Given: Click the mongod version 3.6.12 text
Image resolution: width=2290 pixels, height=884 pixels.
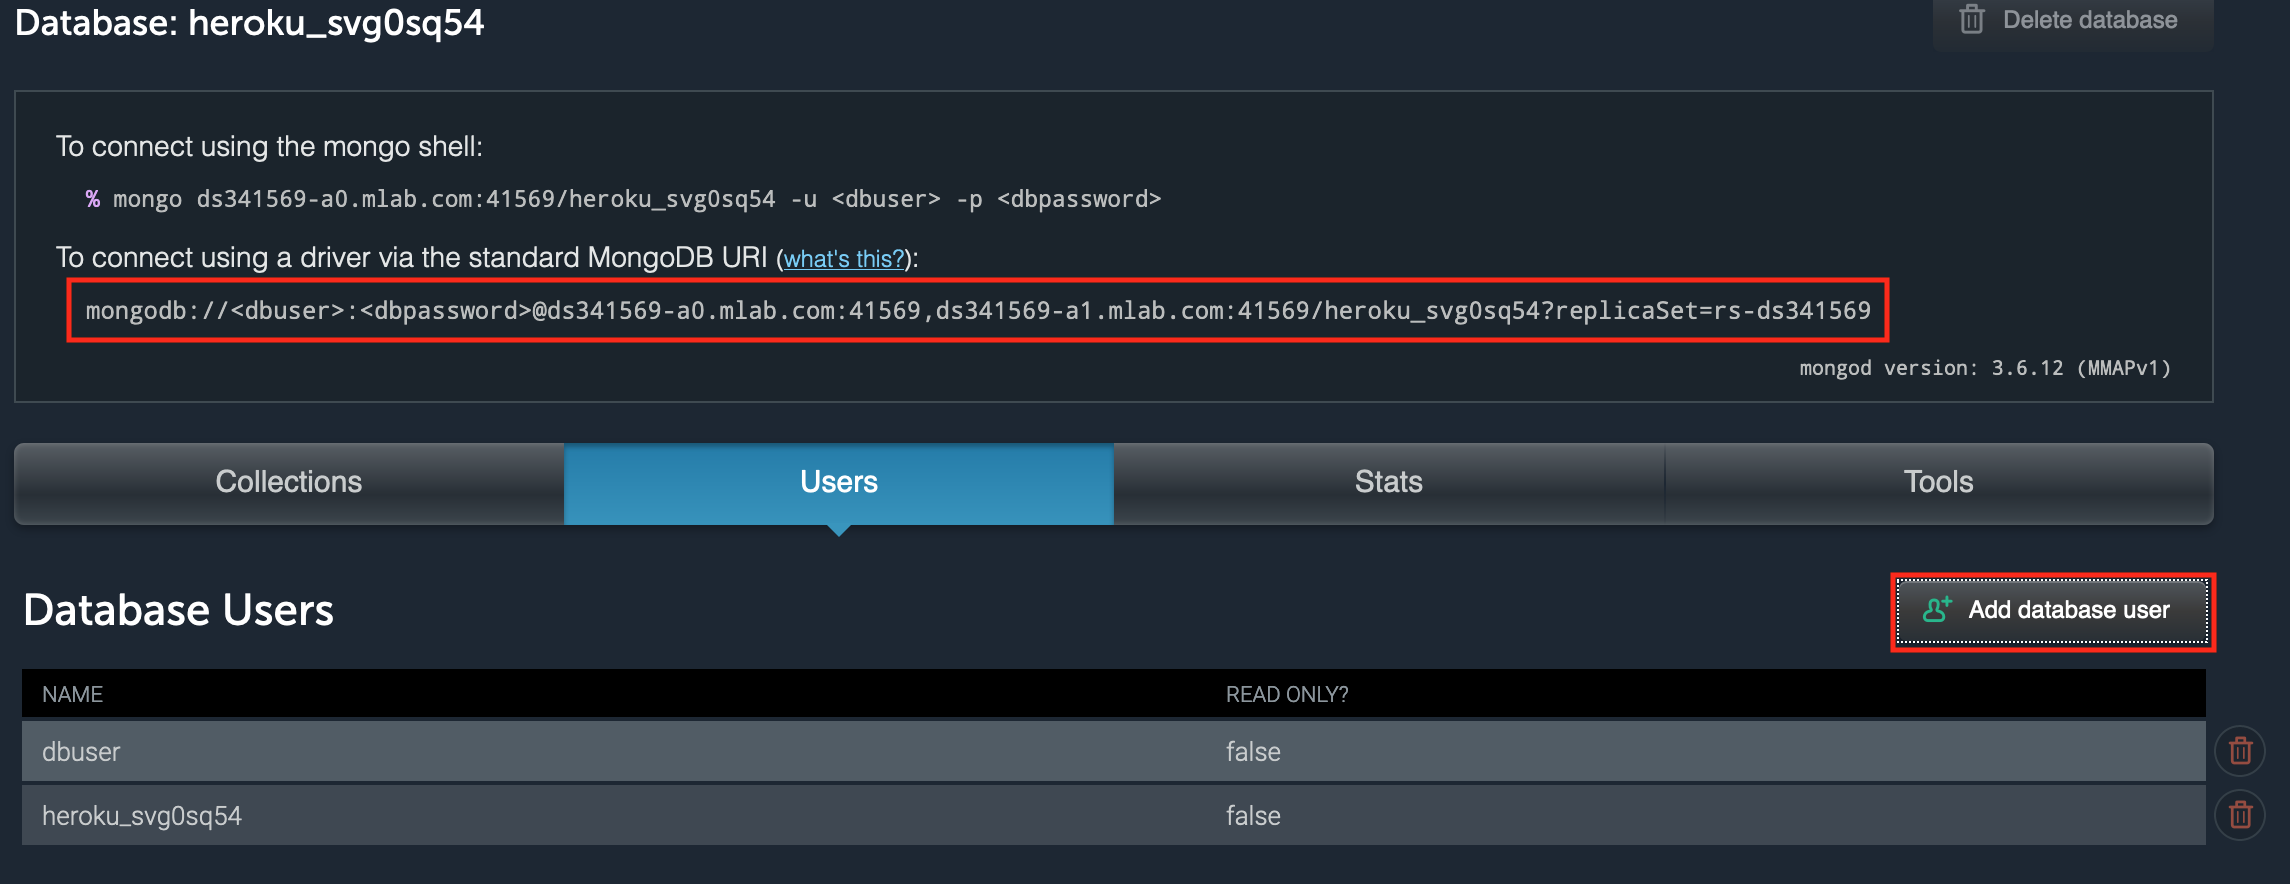Looking at the screenshot, I should click(x=1985, y=368).
